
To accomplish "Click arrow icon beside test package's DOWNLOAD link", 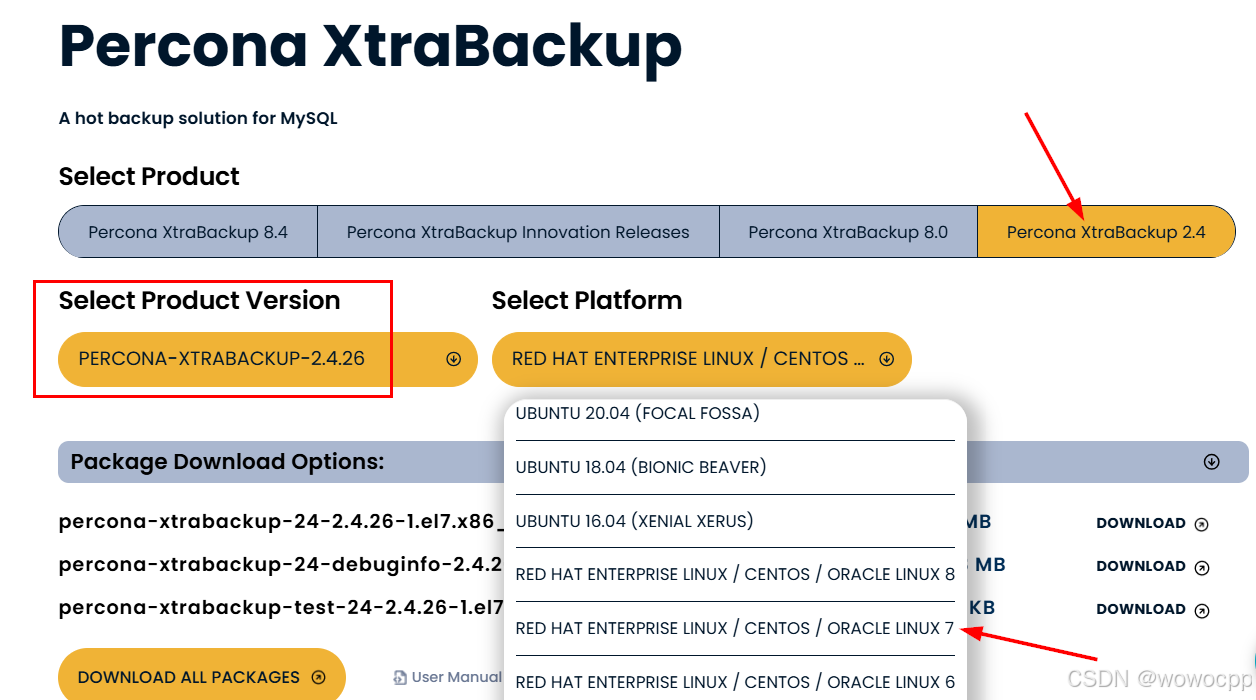I will (1202, 610).
